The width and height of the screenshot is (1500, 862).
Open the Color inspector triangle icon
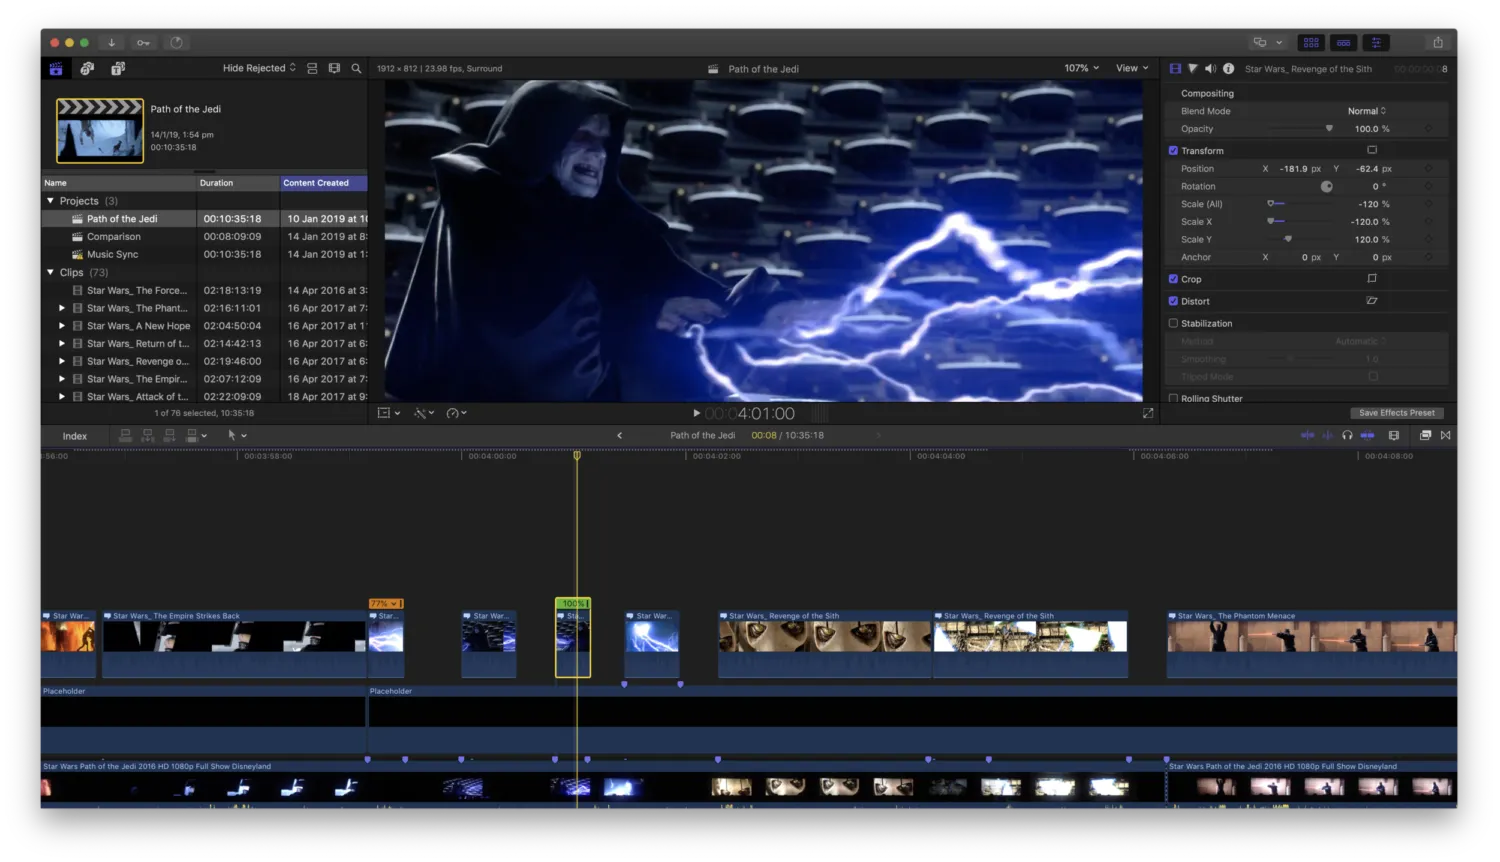click(x=1192, y=69)
